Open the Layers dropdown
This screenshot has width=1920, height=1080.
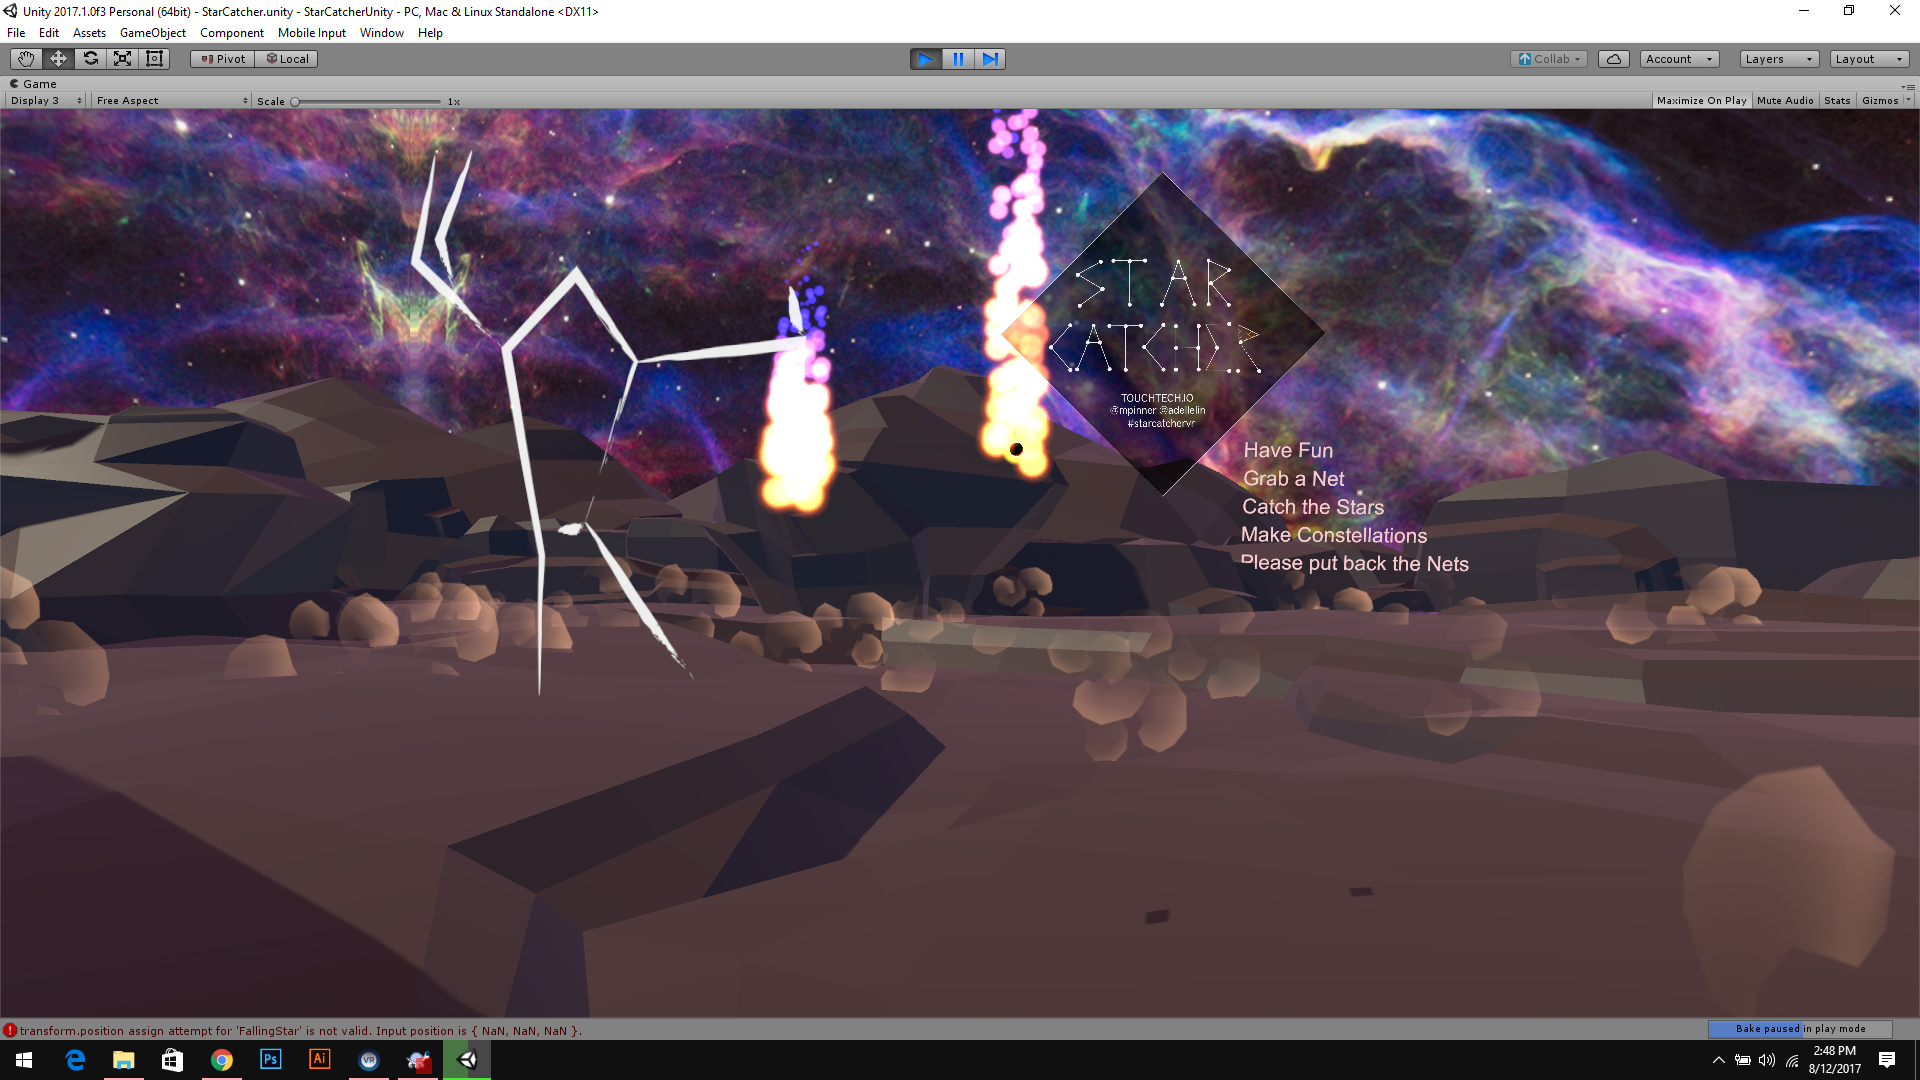pyautogui.click(x=1779, y=59)
